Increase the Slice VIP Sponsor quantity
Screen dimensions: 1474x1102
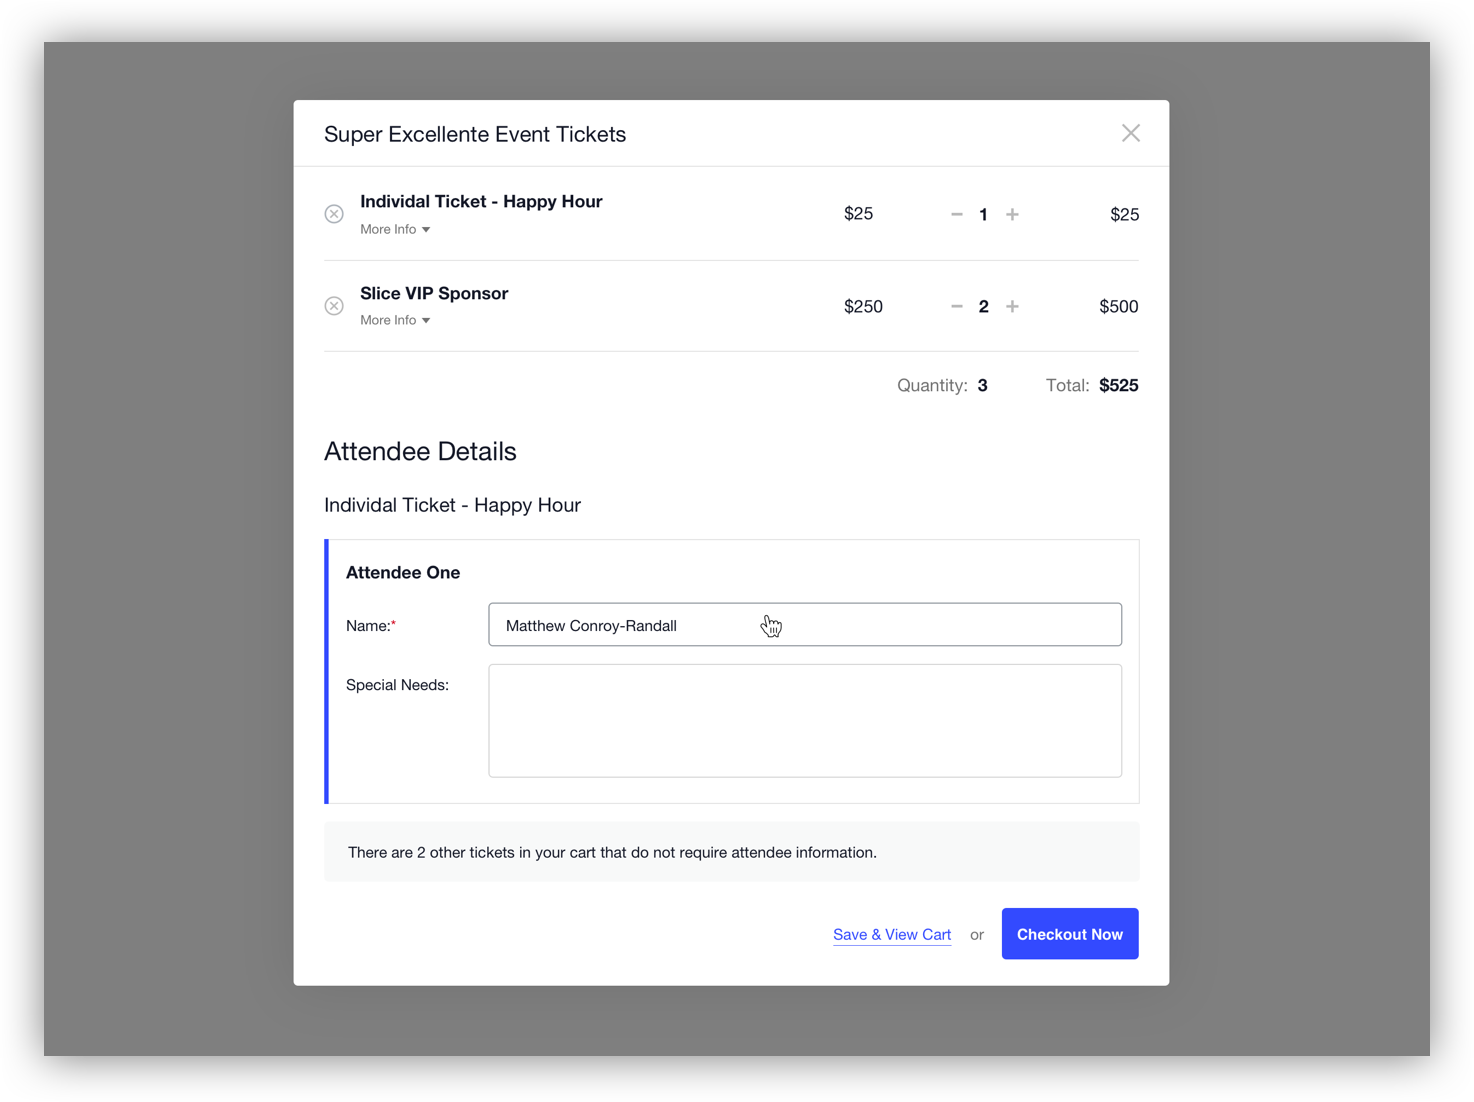[1012, 307]
